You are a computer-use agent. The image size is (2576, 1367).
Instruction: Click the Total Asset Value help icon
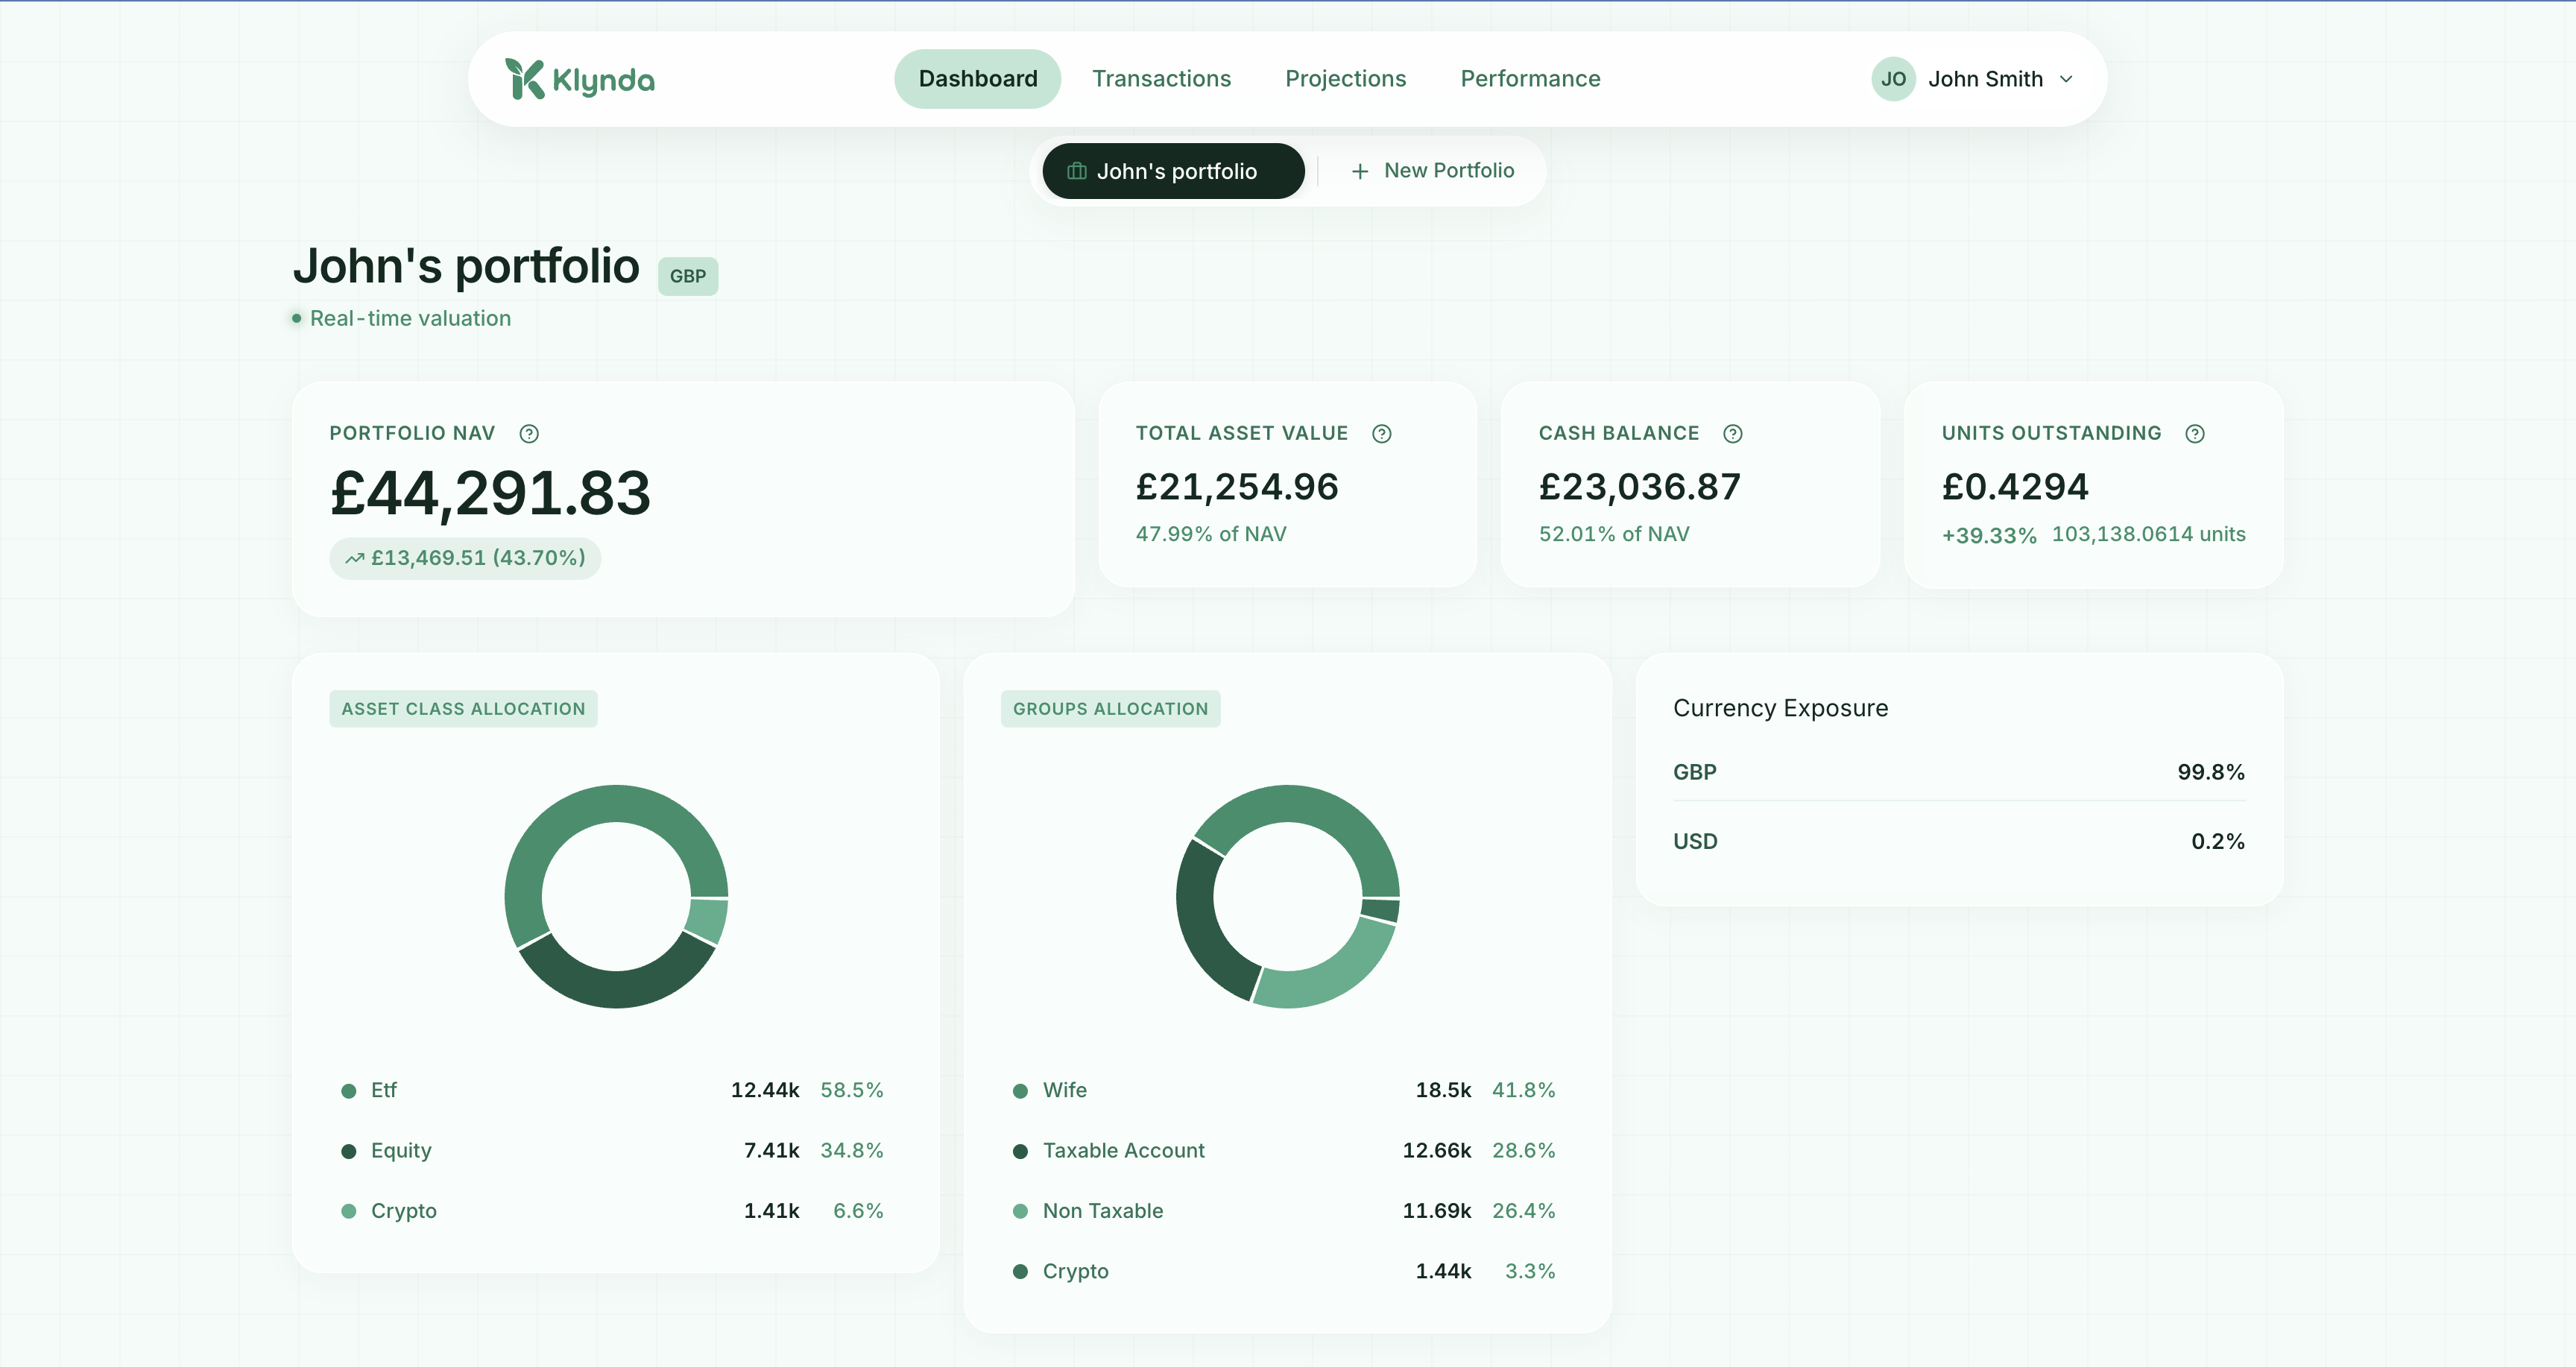click(x=1381, y=433)
